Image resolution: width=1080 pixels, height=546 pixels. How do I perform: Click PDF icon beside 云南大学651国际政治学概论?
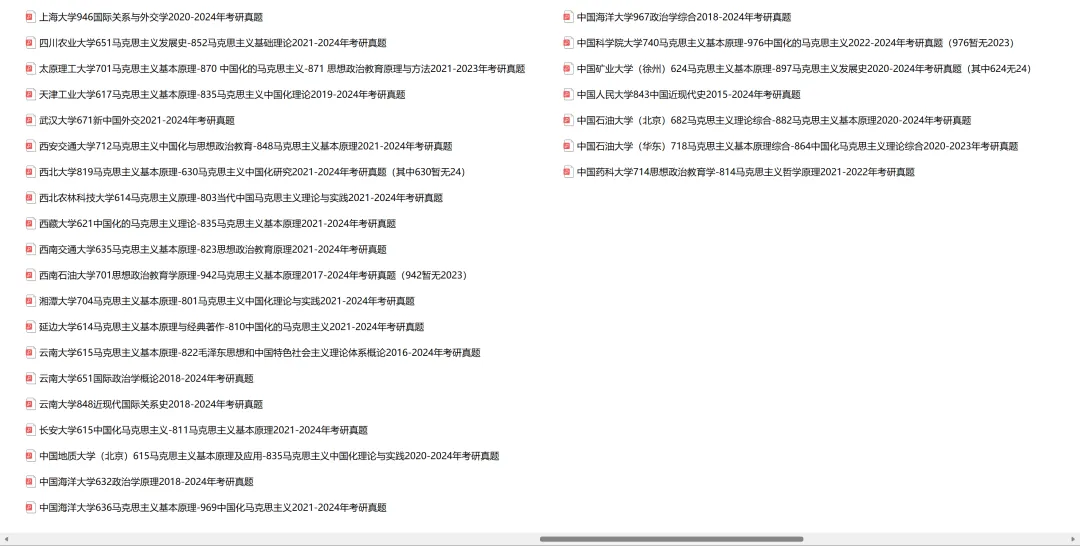coord(30,378)
